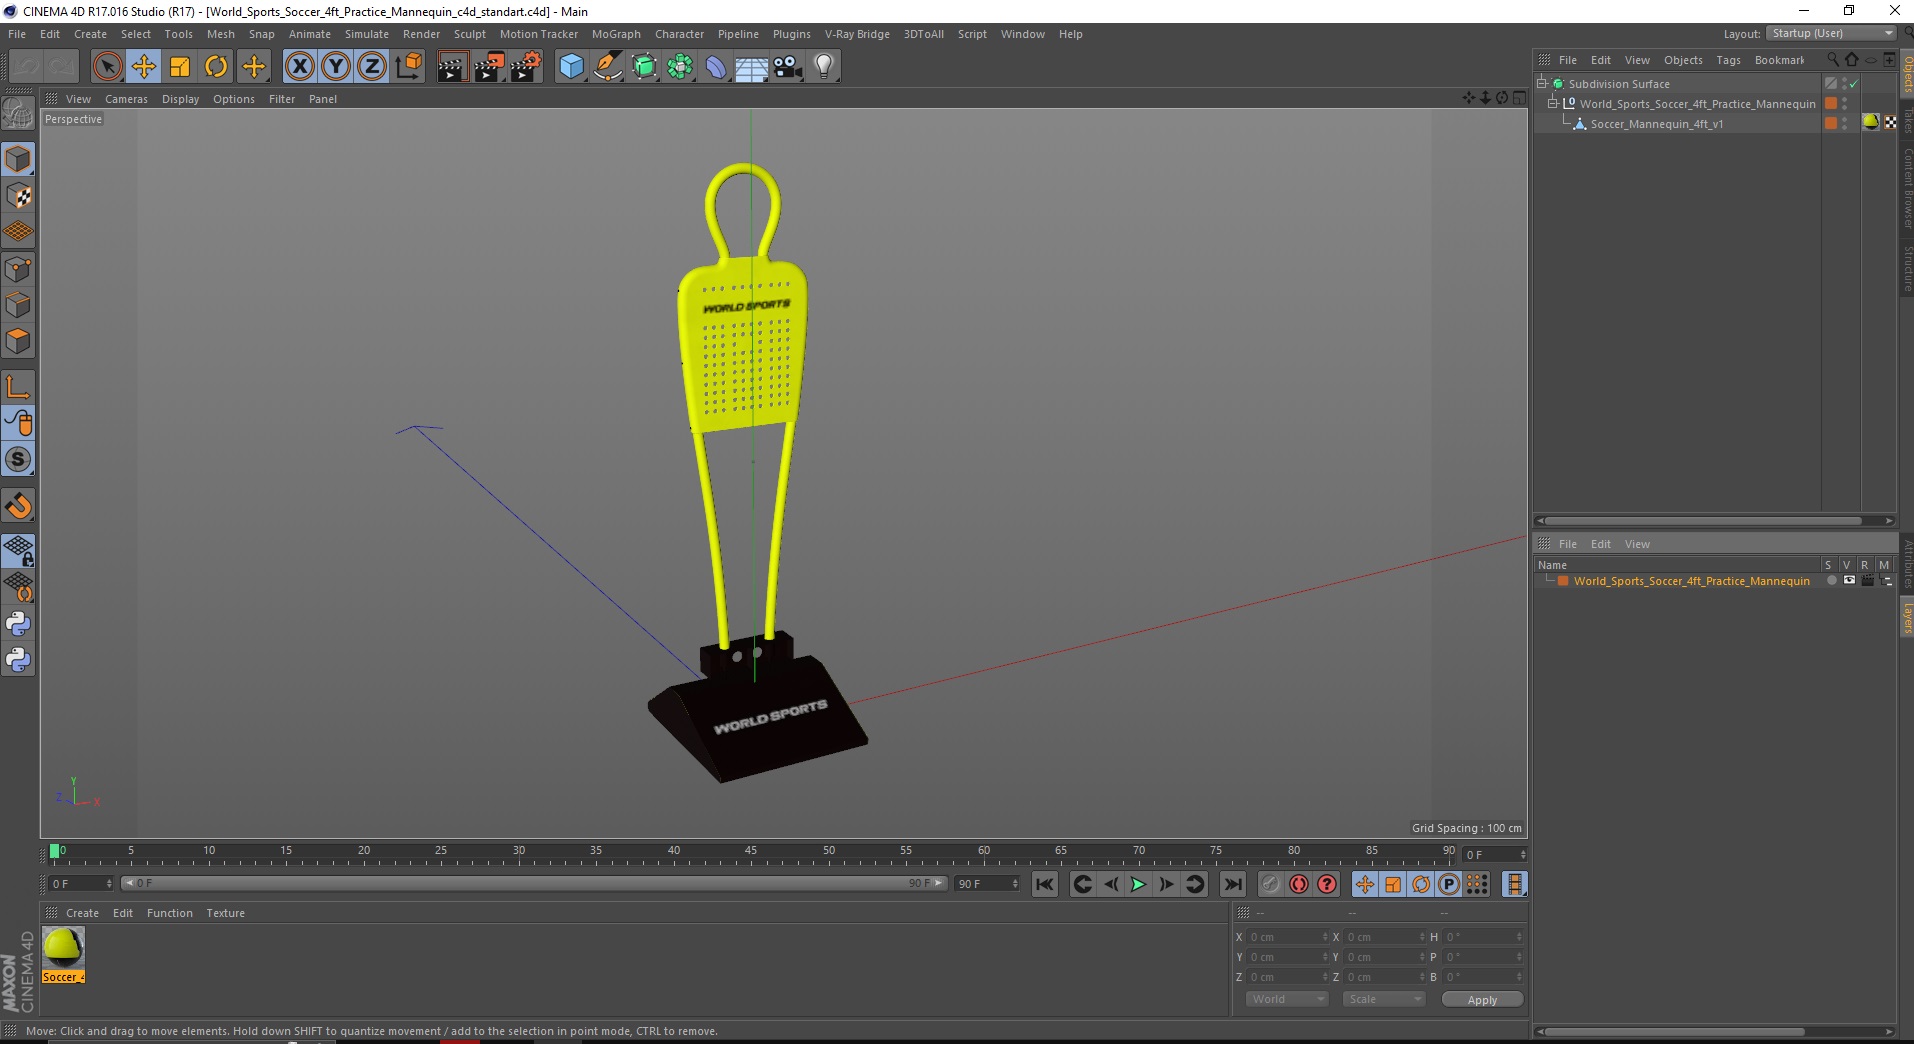Go to end of animation
This screenshot has height=1044, width=1914.
pyautogui.click(x=1233, y=884)
